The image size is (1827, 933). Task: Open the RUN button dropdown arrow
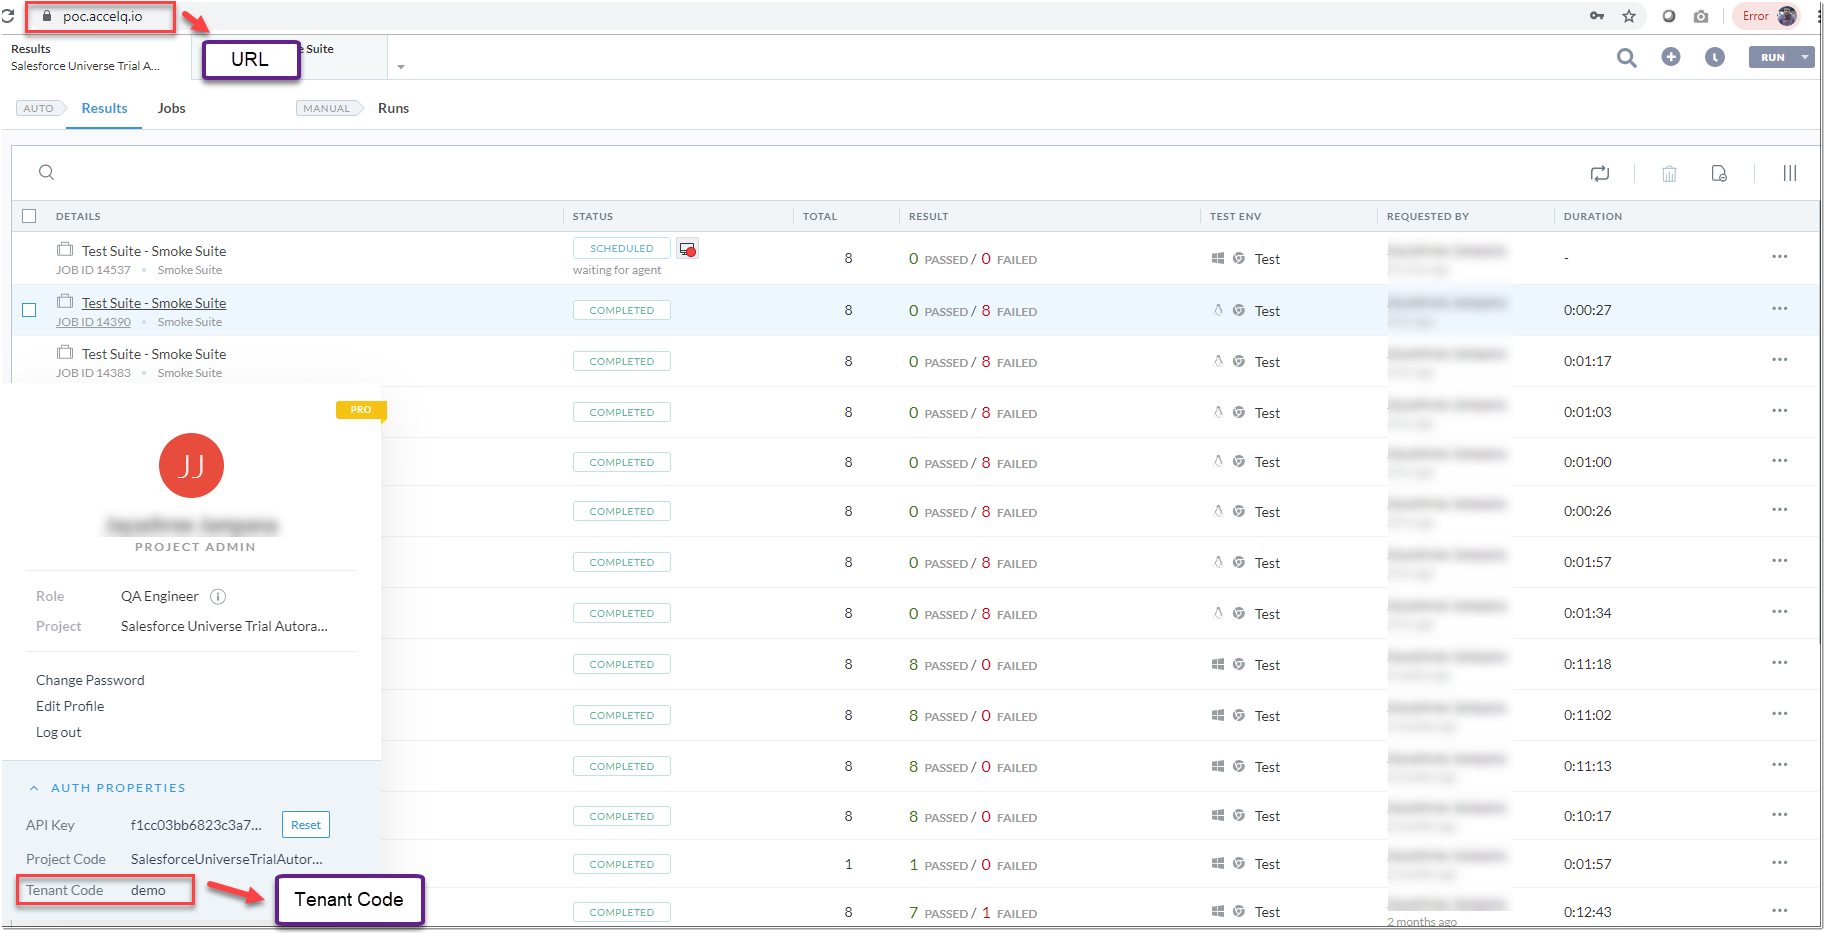[1804, 57]
